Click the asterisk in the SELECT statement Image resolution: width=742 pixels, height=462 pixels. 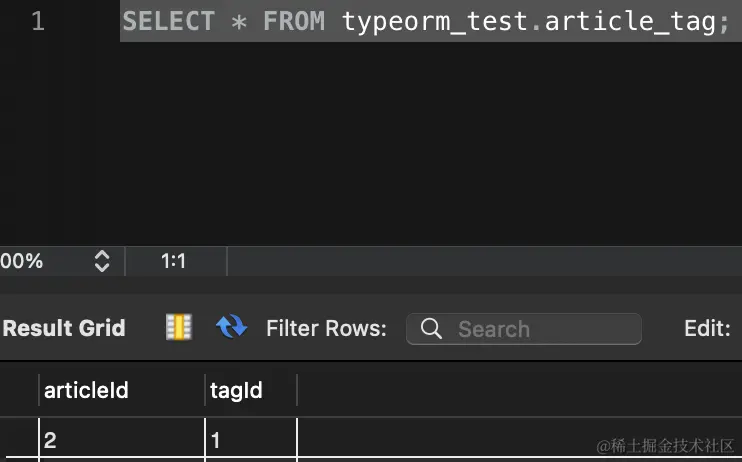pyautogui.click(x=238, y=23)
